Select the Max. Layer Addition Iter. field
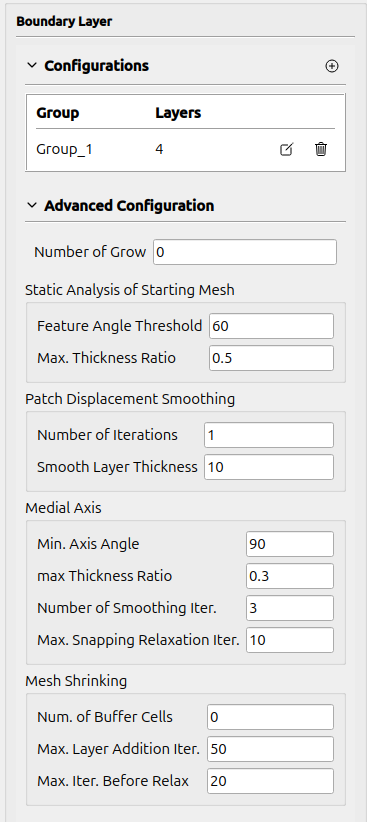This screenshot has width=367, height=822. click(270, 749)
